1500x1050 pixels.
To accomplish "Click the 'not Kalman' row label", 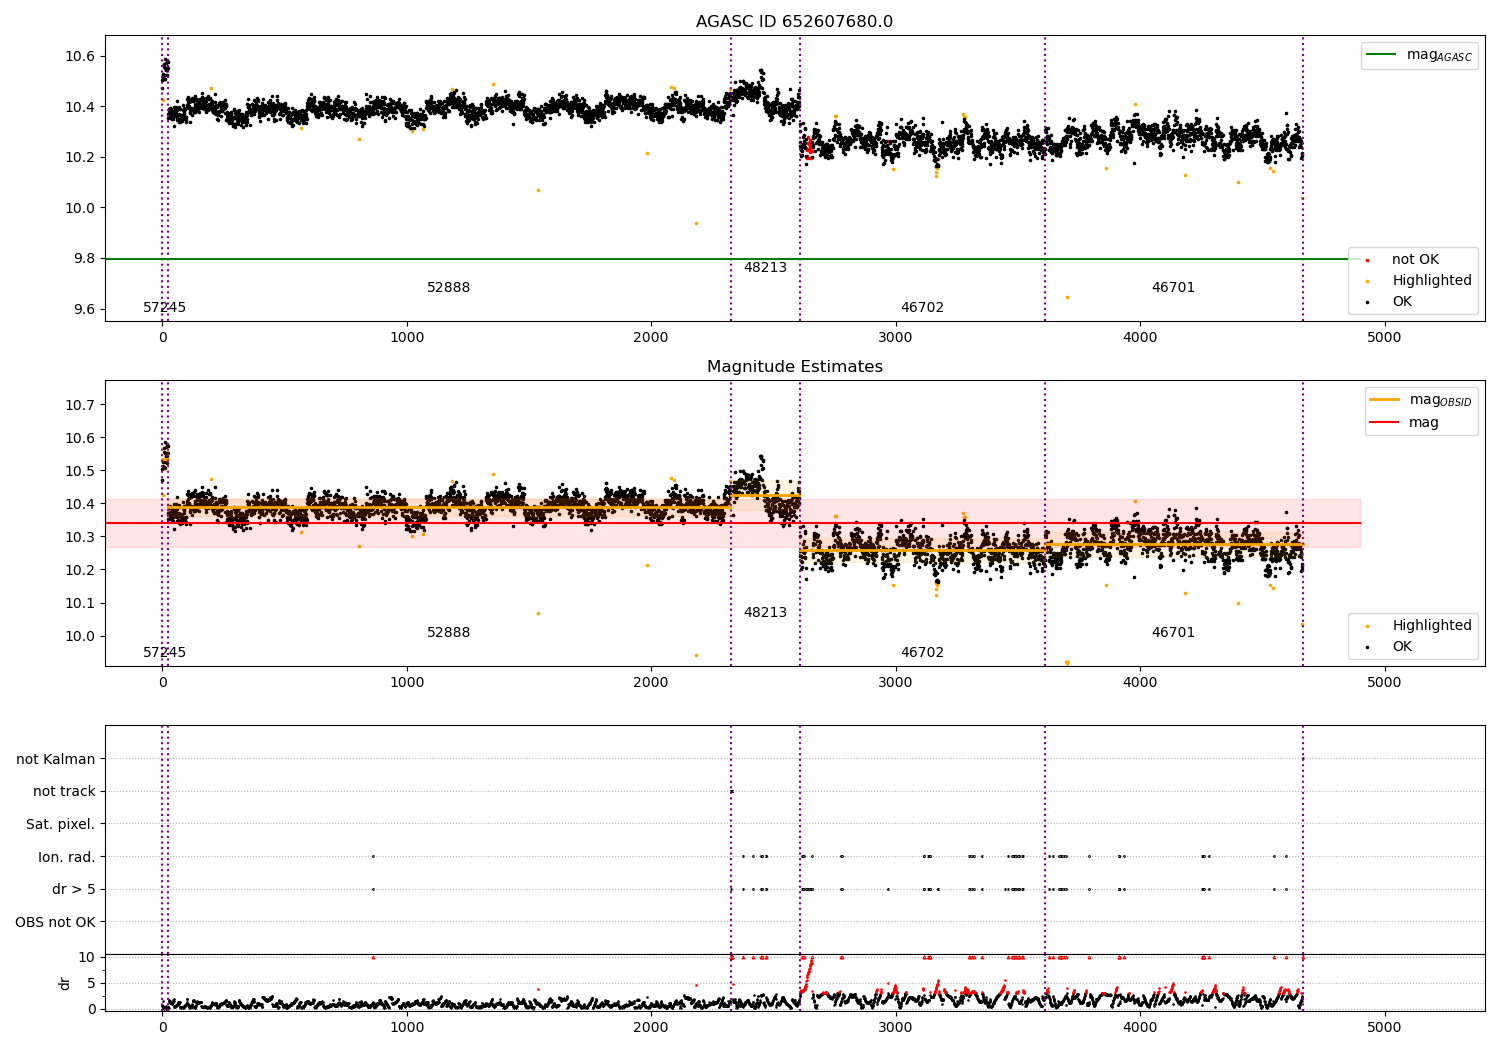I will click(56, 759).
